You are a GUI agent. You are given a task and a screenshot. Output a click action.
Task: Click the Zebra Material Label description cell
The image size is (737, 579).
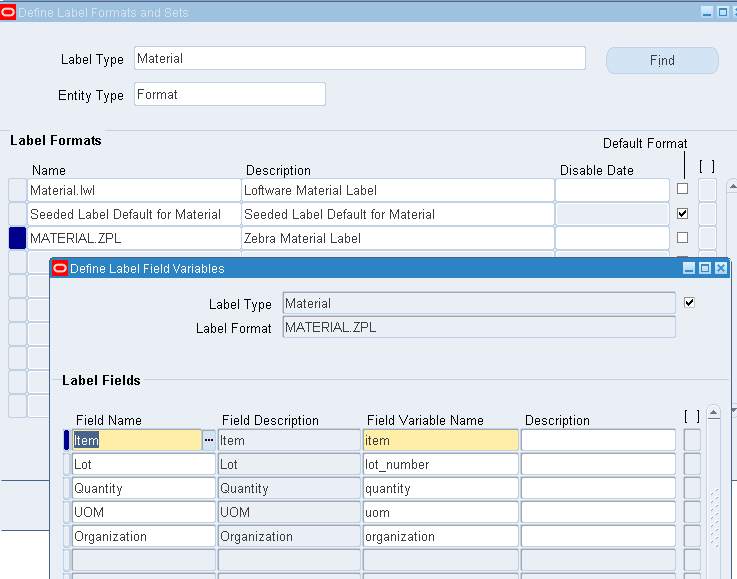coord(398,238)
